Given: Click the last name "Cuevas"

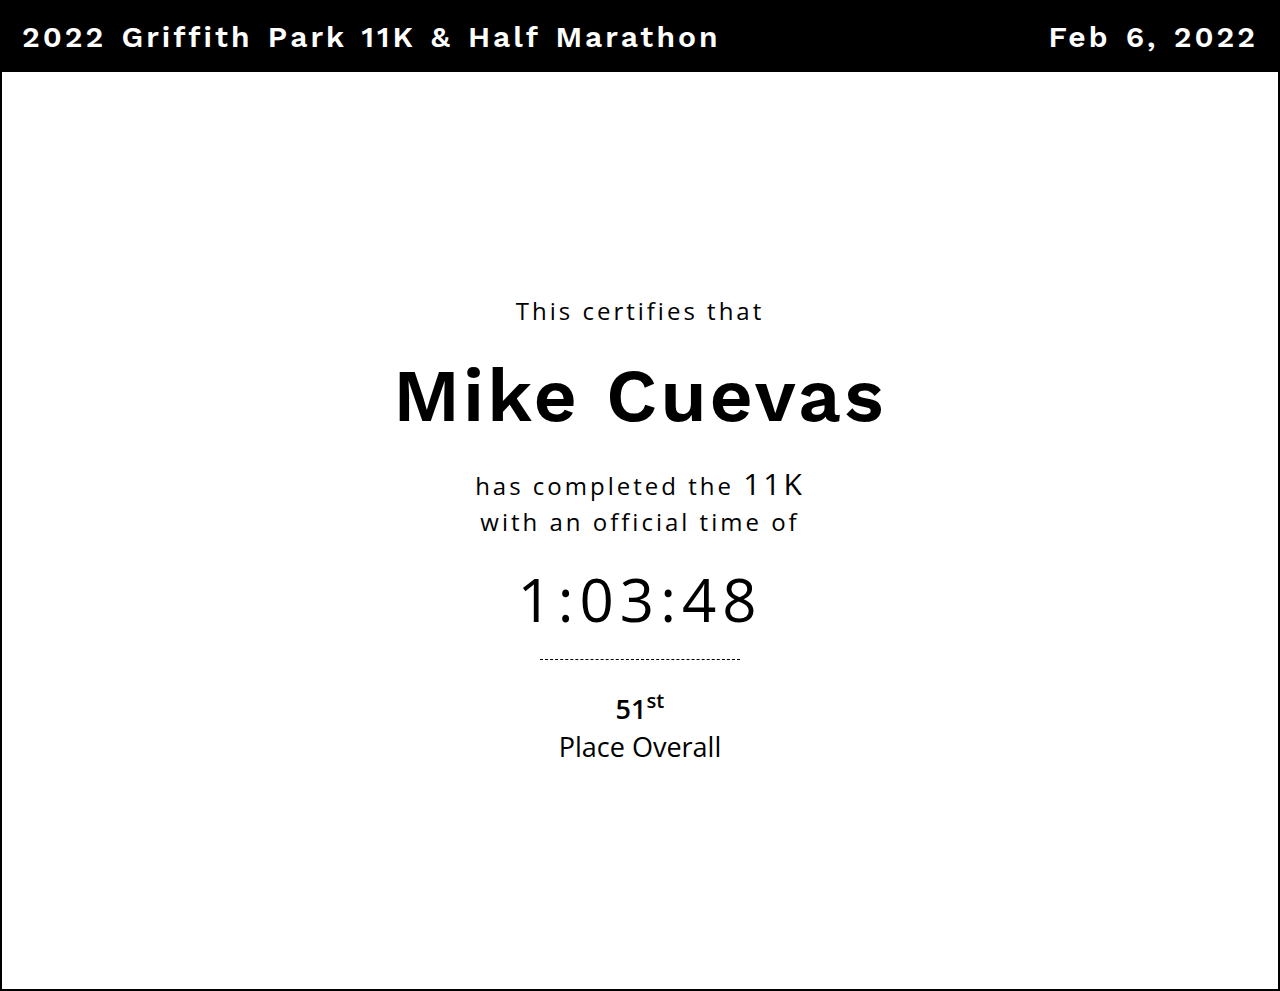Looking at the screenshot, I should (746, 397).
